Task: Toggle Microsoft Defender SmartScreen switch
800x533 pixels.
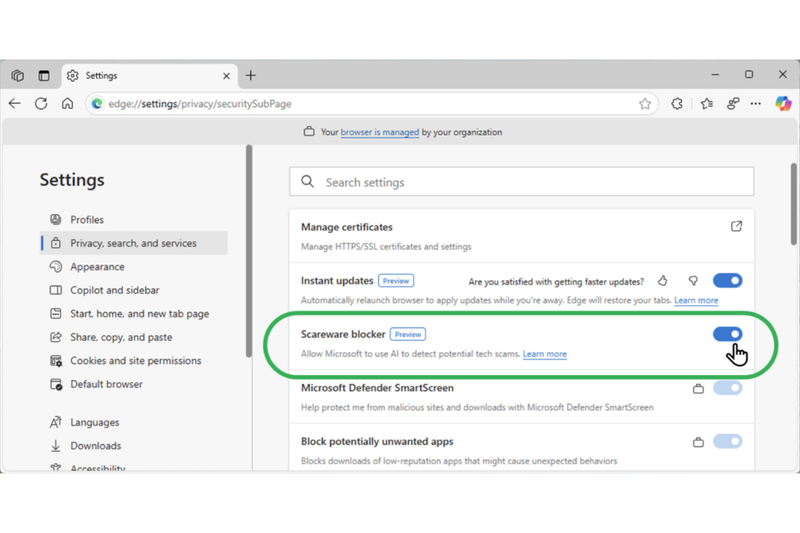Action: click(x=727, y=388)
